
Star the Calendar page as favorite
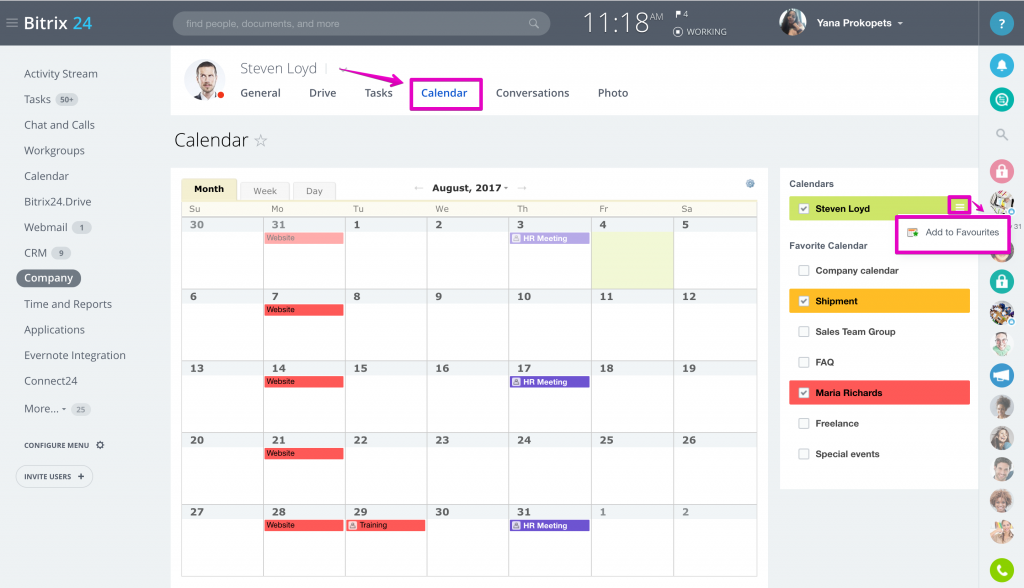pyautogui.click(x=261, y=140)
